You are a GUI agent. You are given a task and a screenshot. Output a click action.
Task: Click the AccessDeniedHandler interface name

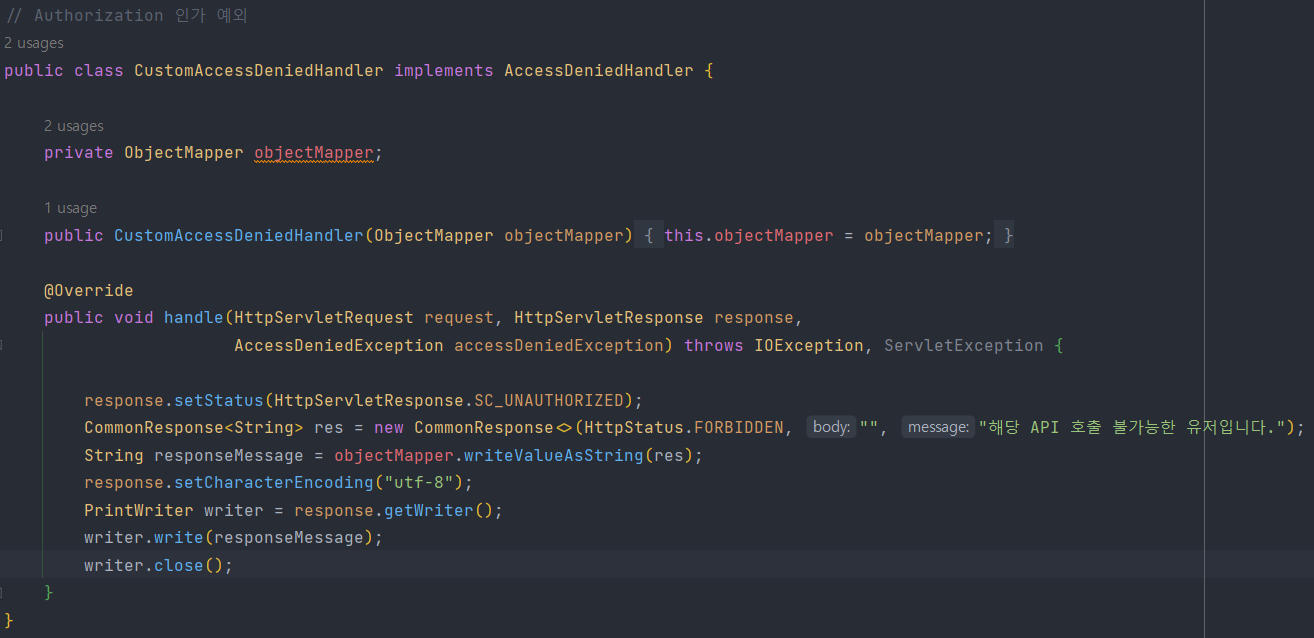[598, 70]
